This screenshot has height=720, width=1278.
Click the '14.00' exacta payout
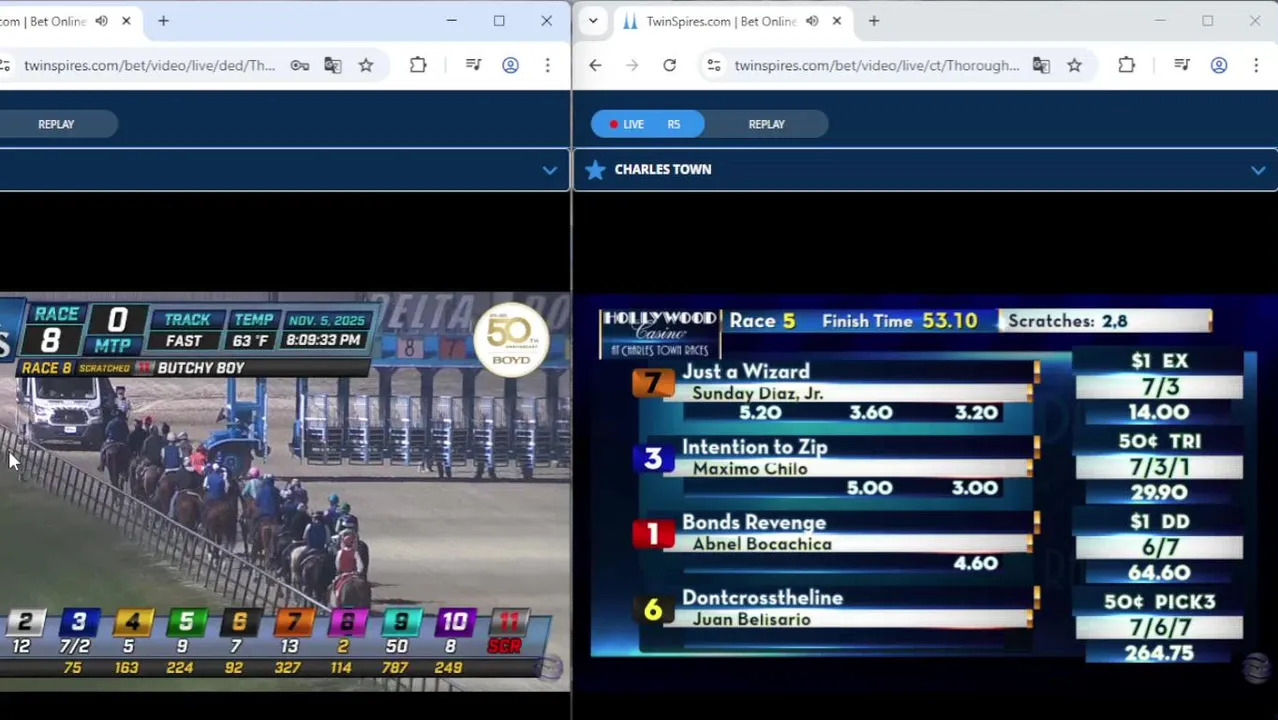coord(1159,412)
